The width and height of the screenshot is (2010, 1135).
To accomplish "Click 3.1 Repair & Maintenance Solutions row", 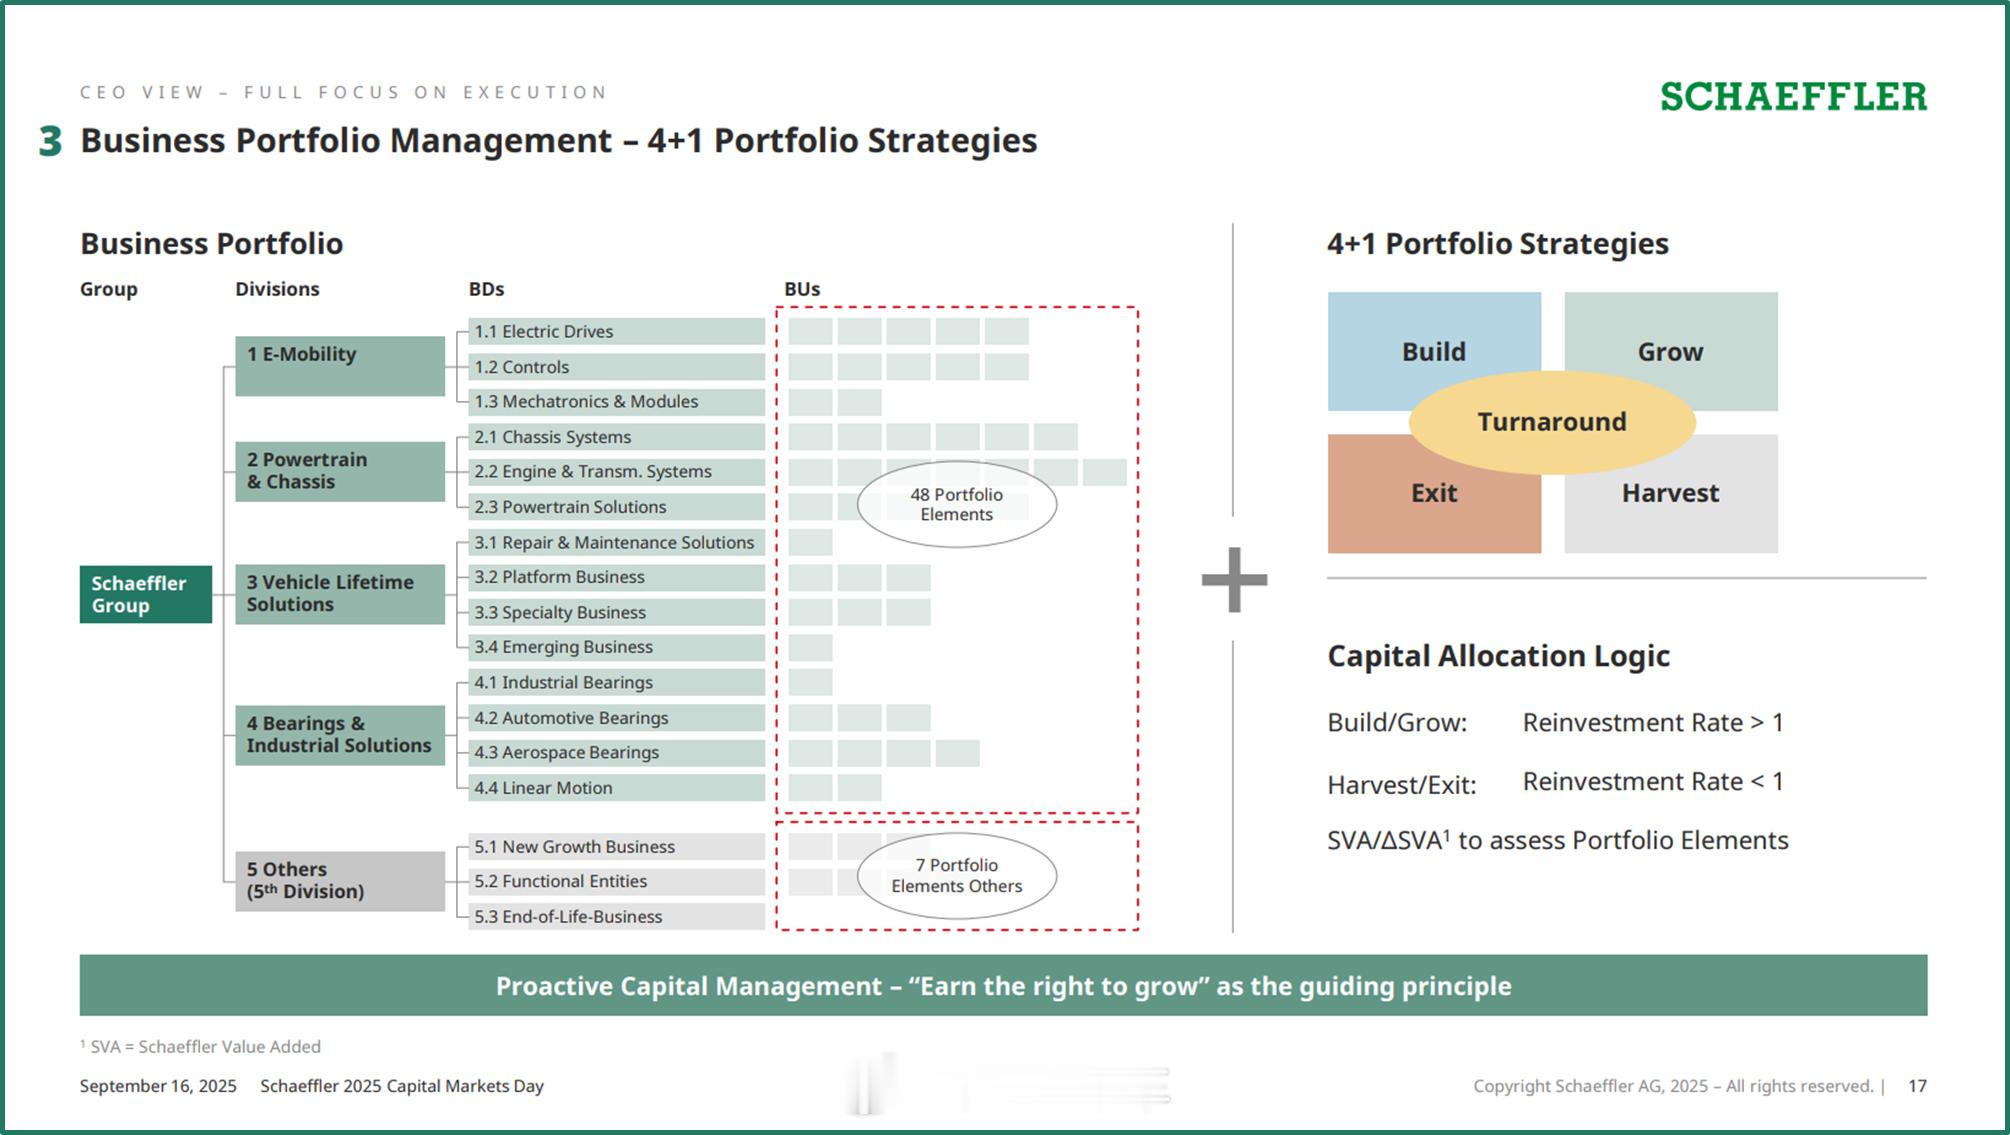I will (x=617, y=542).
